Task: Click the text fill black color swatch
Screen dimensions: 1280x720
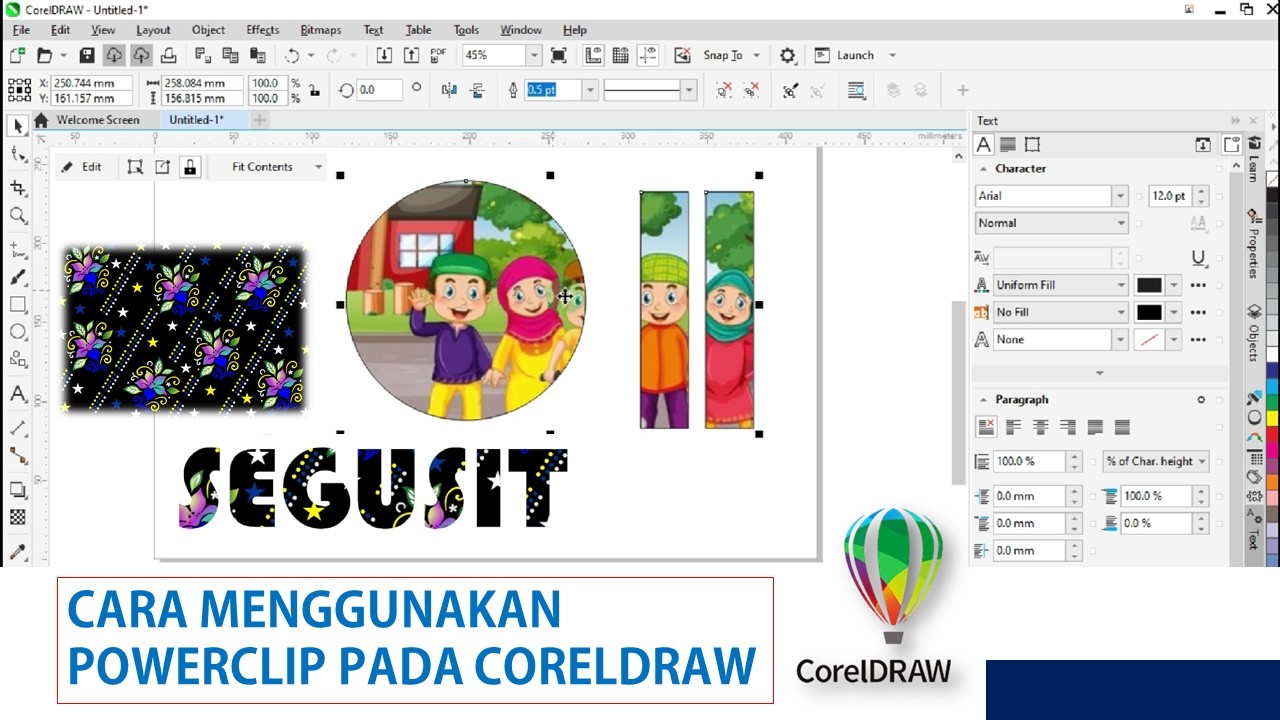Action: [x=1149, y=285]
